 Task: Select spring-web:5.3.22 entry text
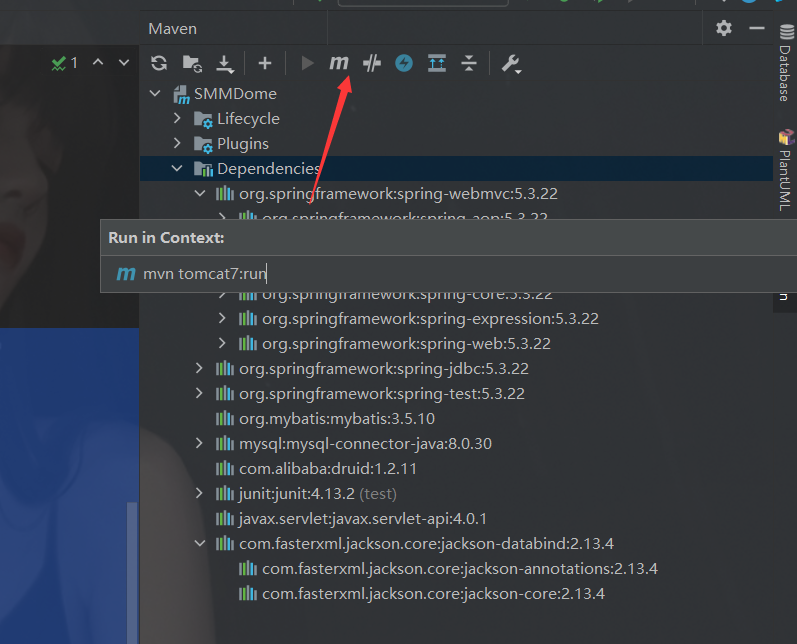point(406,344)
